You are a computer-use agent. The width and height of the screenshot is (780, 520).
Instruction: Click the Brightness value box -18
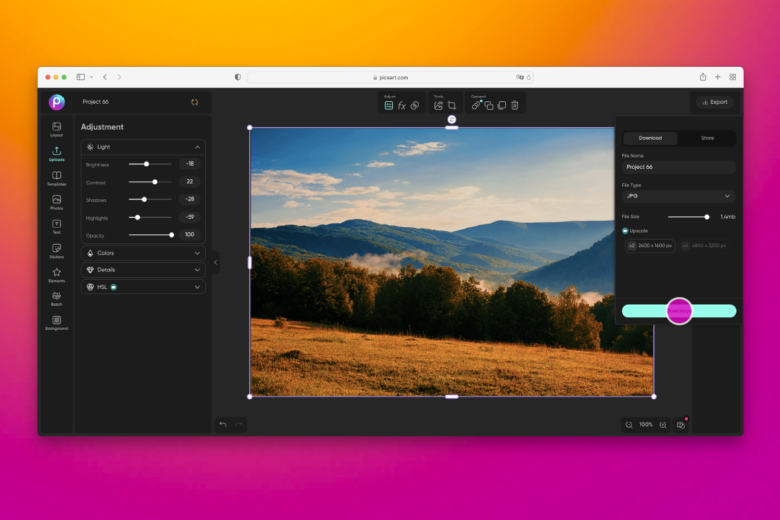click(x=190, y=164)
